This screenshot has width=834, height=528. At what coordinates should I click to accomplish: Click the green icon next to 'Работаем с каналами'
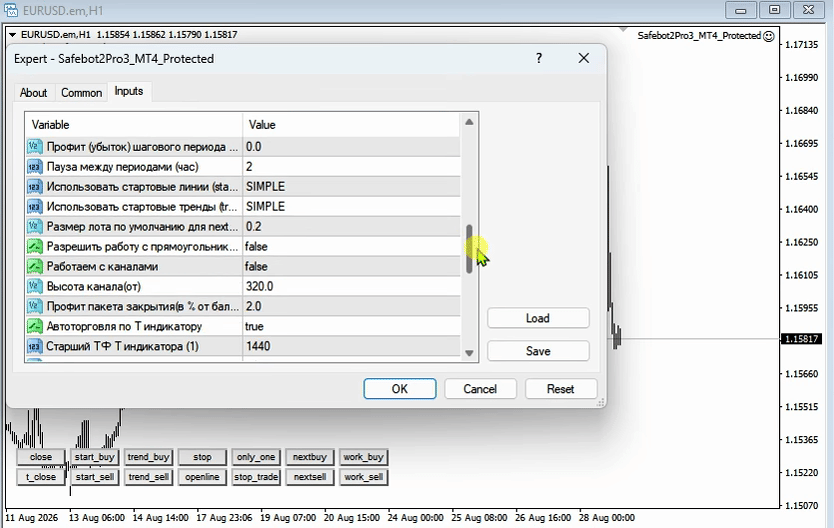(35, 266)
